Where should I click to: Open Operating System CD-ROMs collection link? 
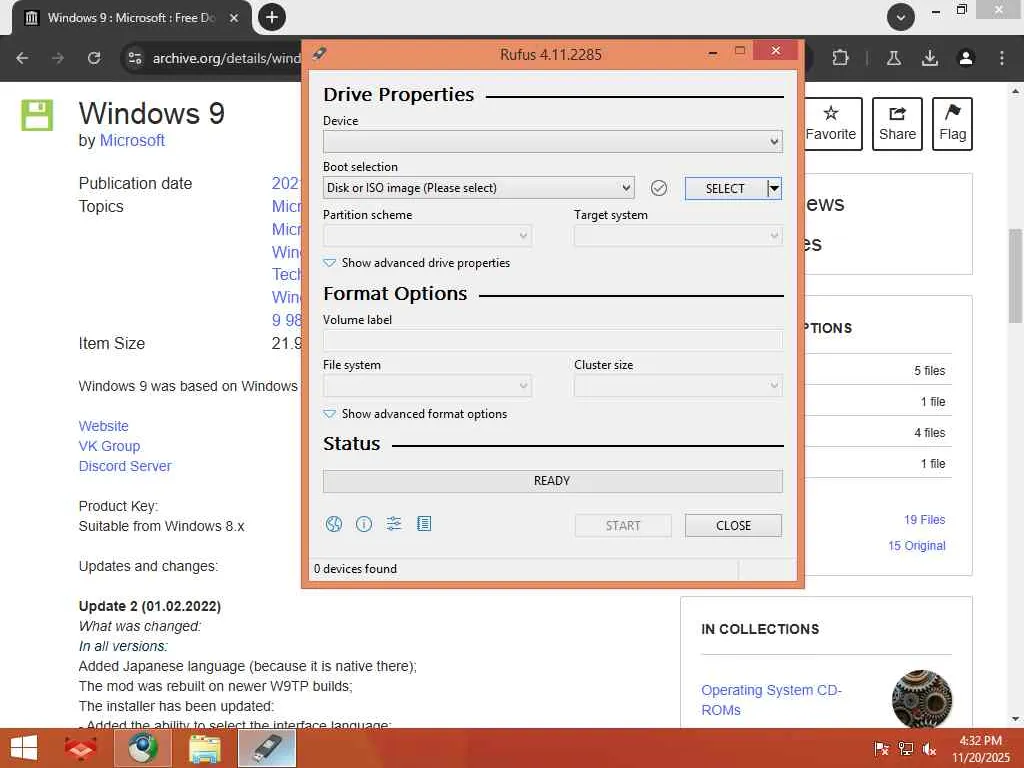[x=771, y=700]
